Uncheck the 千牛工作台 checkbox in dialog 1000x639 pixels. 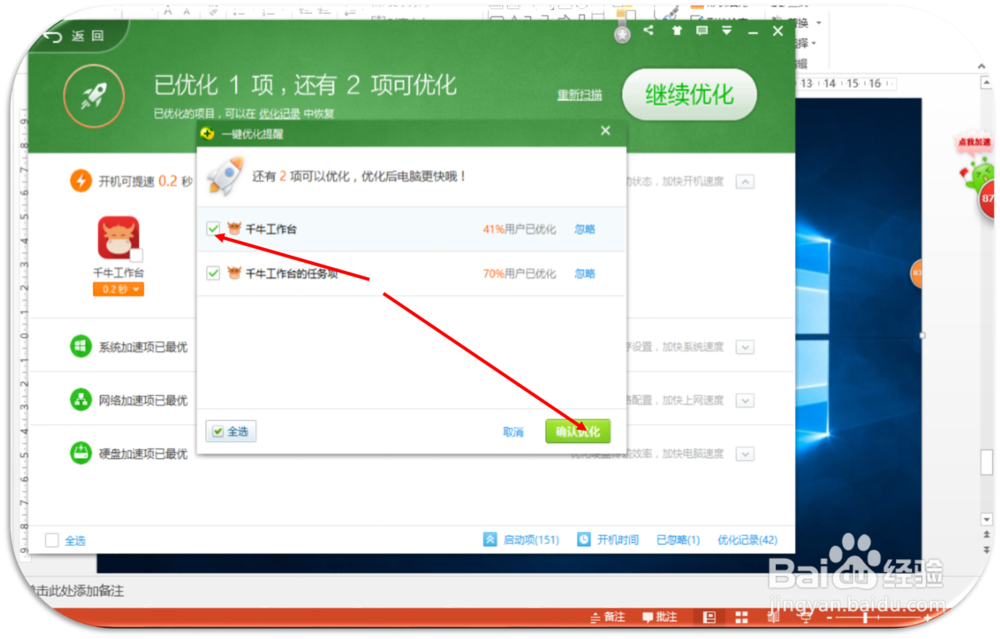click(213, 228)
